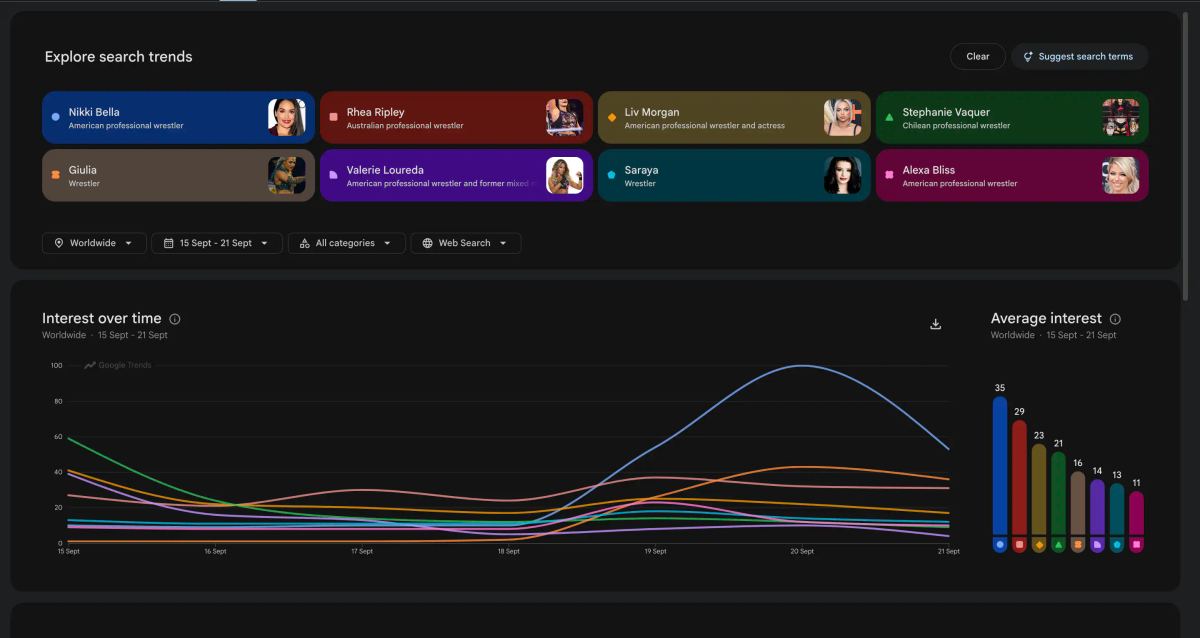Open the Worldwide location dropdown
The image size is (1200, 638).
click(94, 243)
